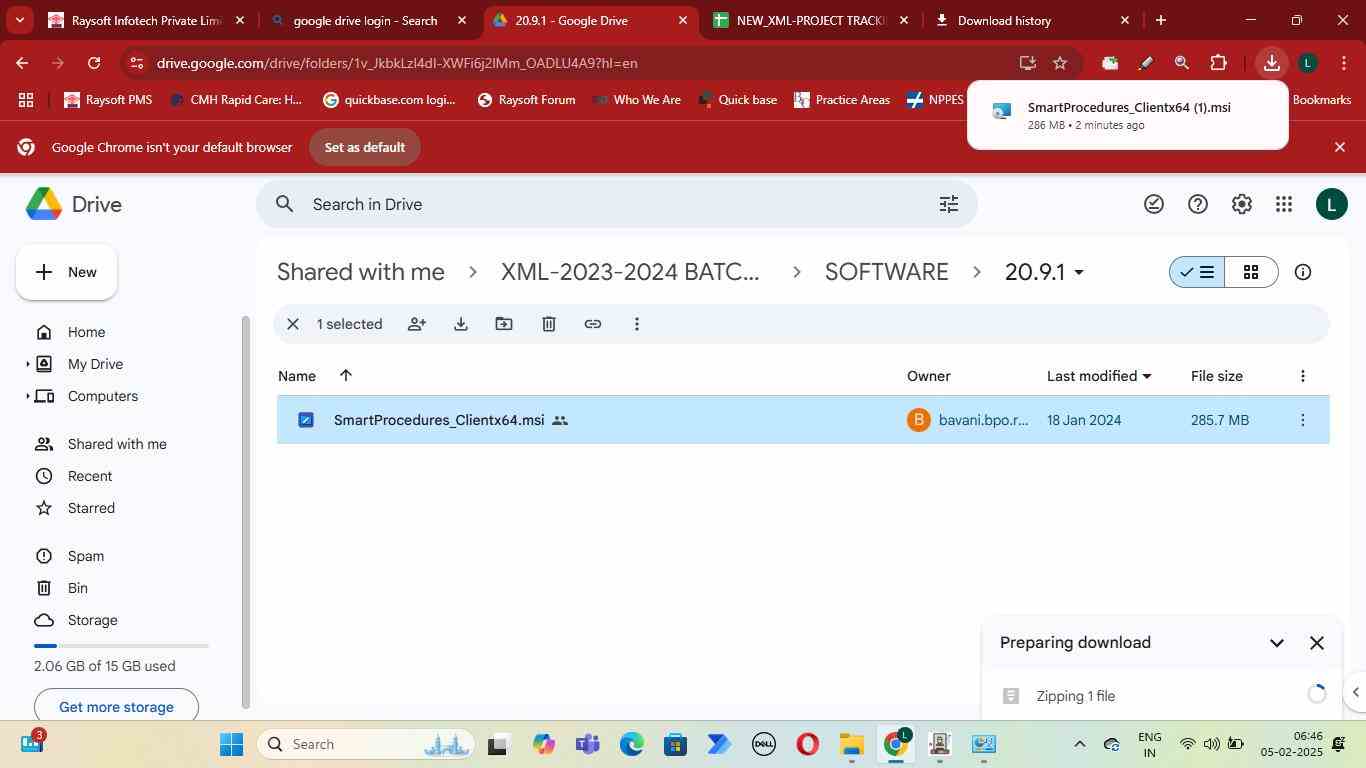Screen dimensions: 1366x768
Task: Click the storage usage bar
Action: pyautogui.click(x=121, y=646)
